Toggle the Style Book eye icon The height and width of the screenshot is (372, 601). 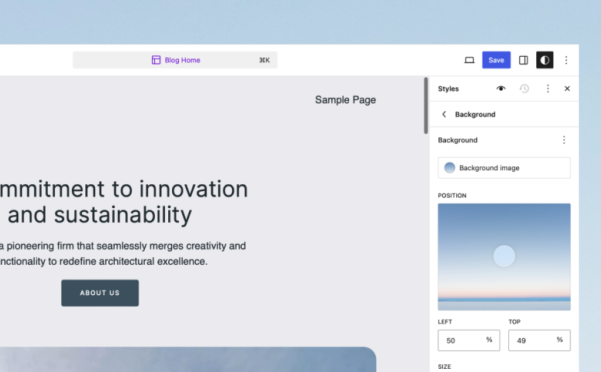click(x=501, y=88)
